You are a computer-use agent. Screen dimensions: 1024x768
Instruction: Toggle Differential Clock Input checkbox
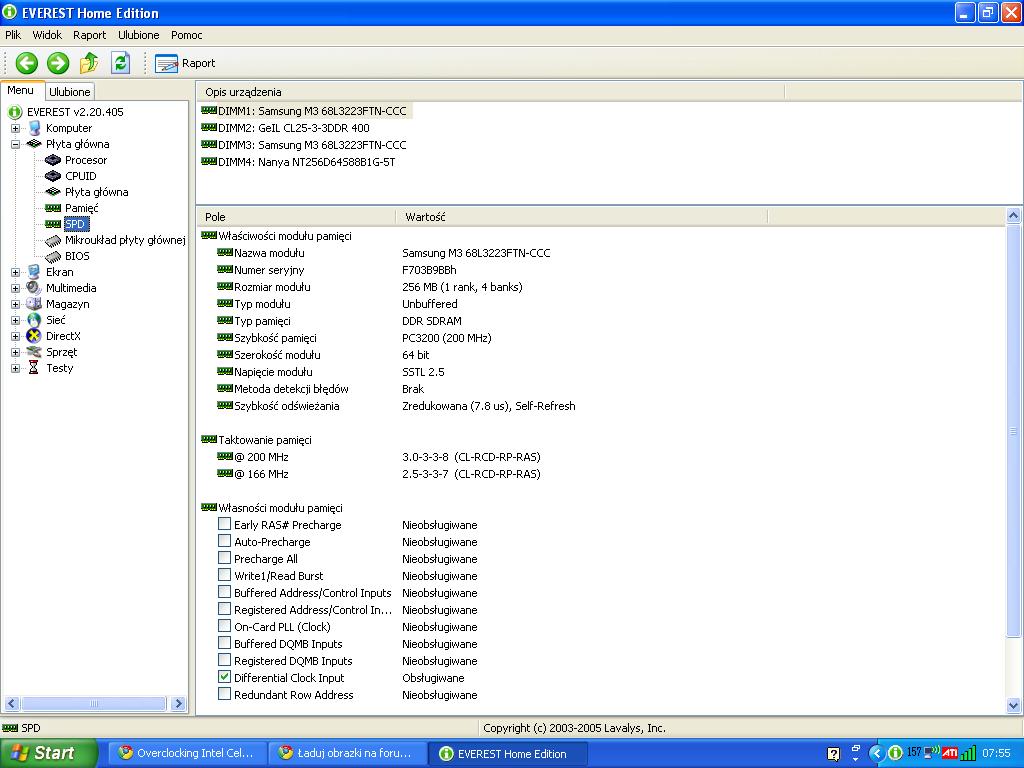click(224, 677)
